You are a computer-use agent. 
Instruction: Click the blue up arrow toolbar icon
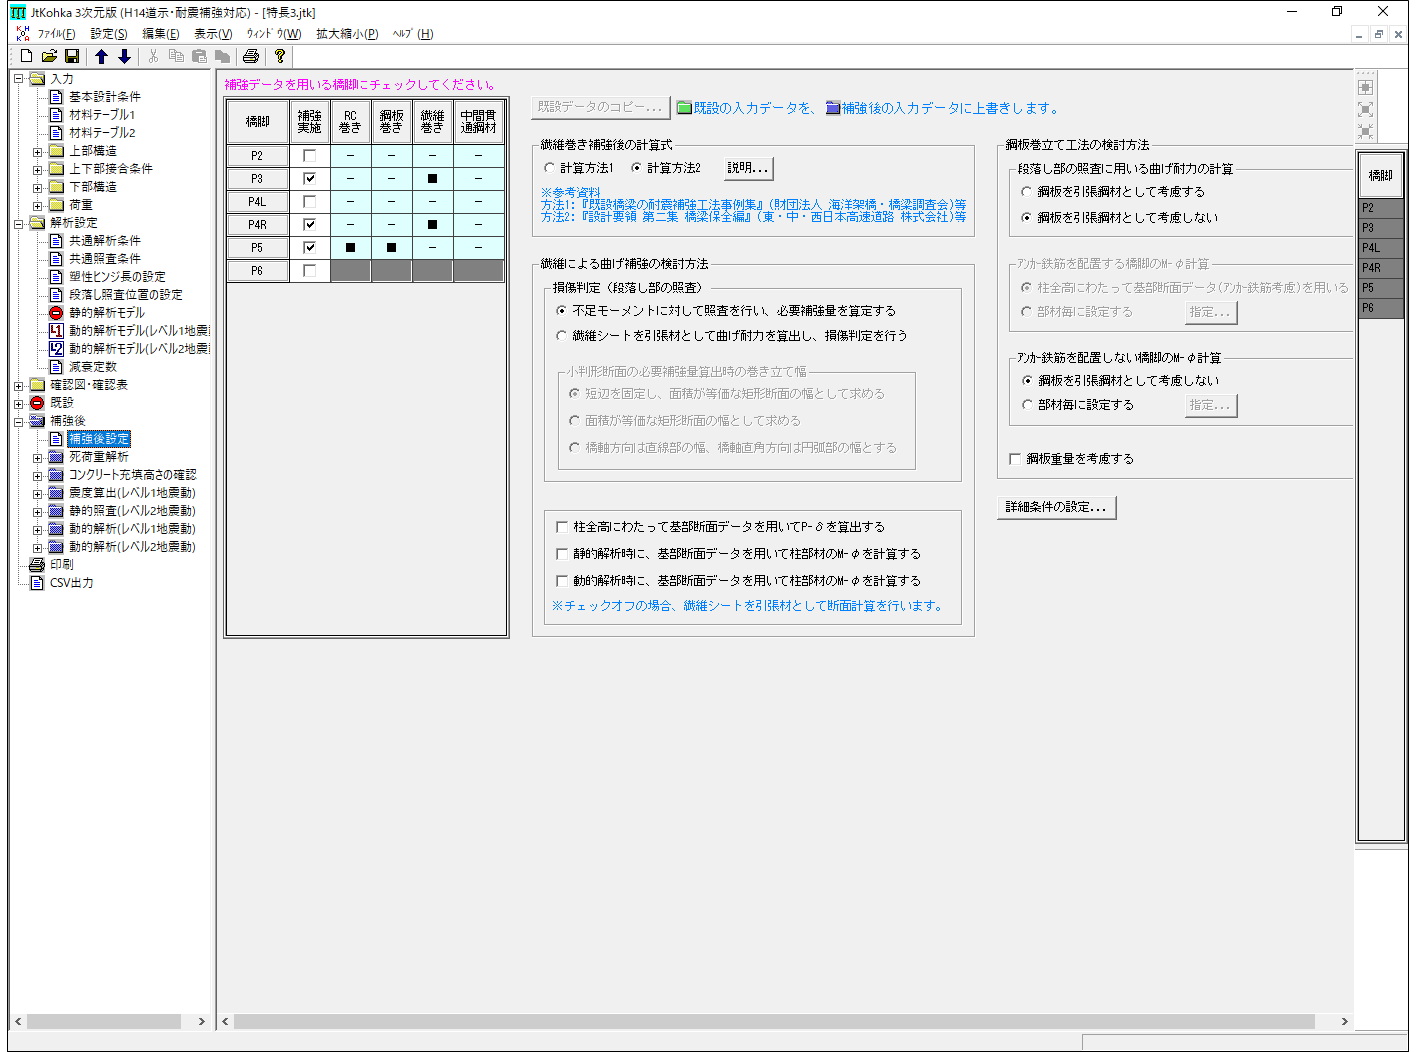pos(101,57)
